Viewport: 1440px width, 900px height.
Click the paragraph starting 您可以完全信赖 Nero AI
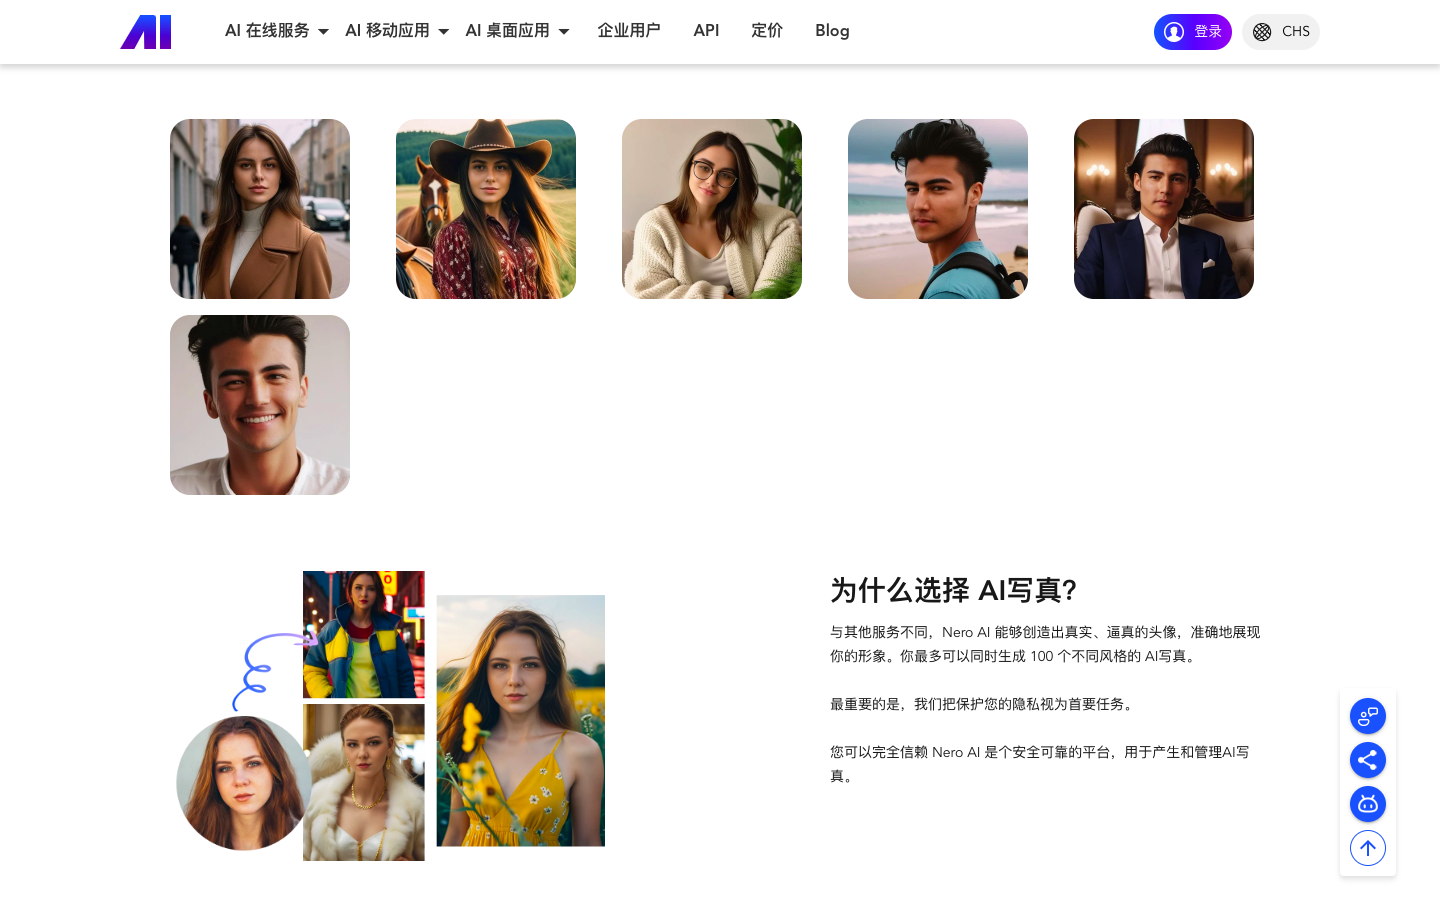(x=1040, y=764)
